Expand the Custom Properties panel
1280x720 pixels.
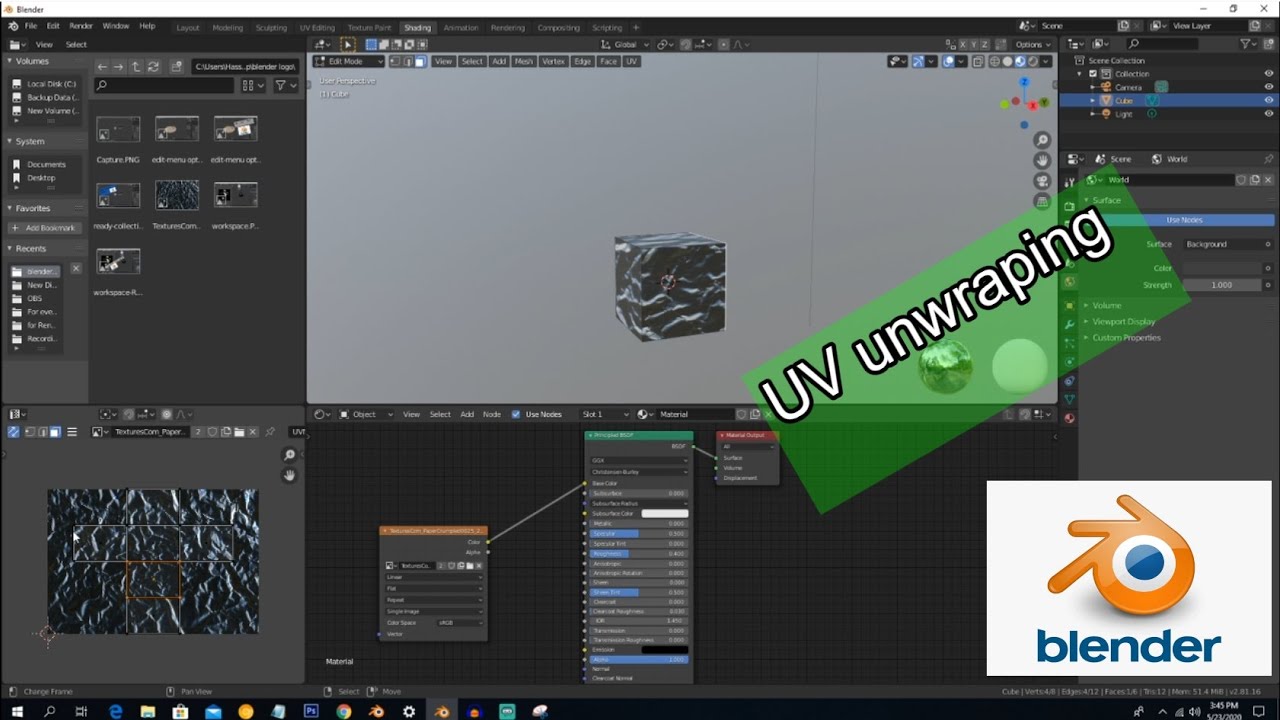(x=1126, y=337)
